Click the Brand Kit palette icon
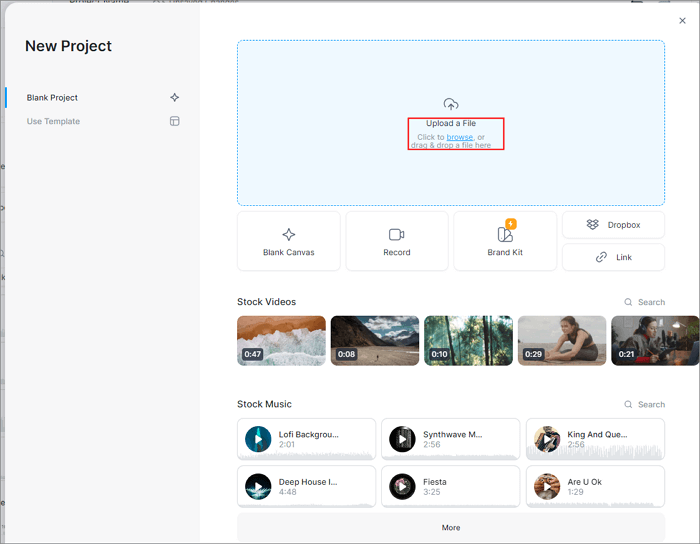 pyautogui.click(x=504, y=234)
